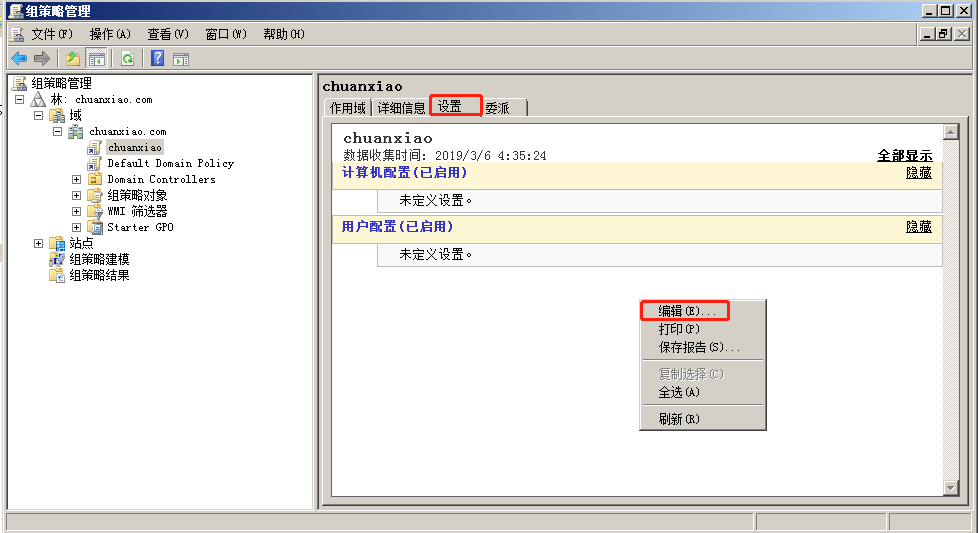Viewport: 978px width, 533px height.
Task: Click the 组策略结果 icon
Action: pos(57,276)
